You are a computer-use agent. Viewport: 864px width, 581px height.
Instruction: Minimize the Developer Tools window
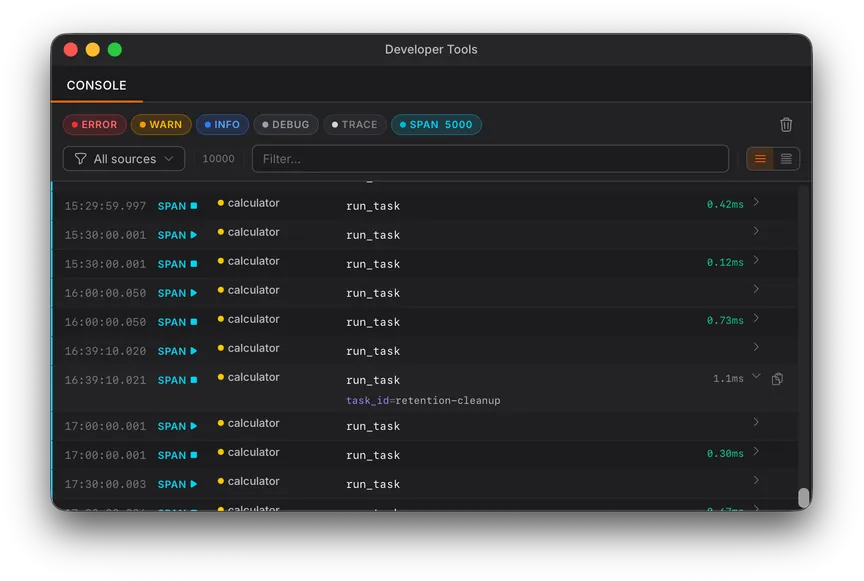(93, 50)
